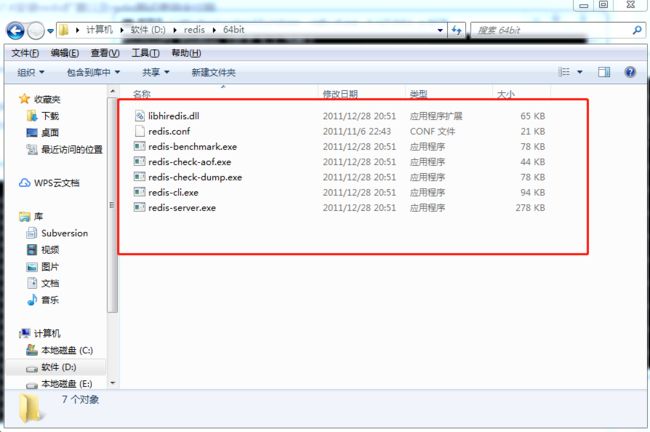The width and height of the screenshot is (650, 432).
Task: Click the change view icon
Action: [x=564, y=72]
